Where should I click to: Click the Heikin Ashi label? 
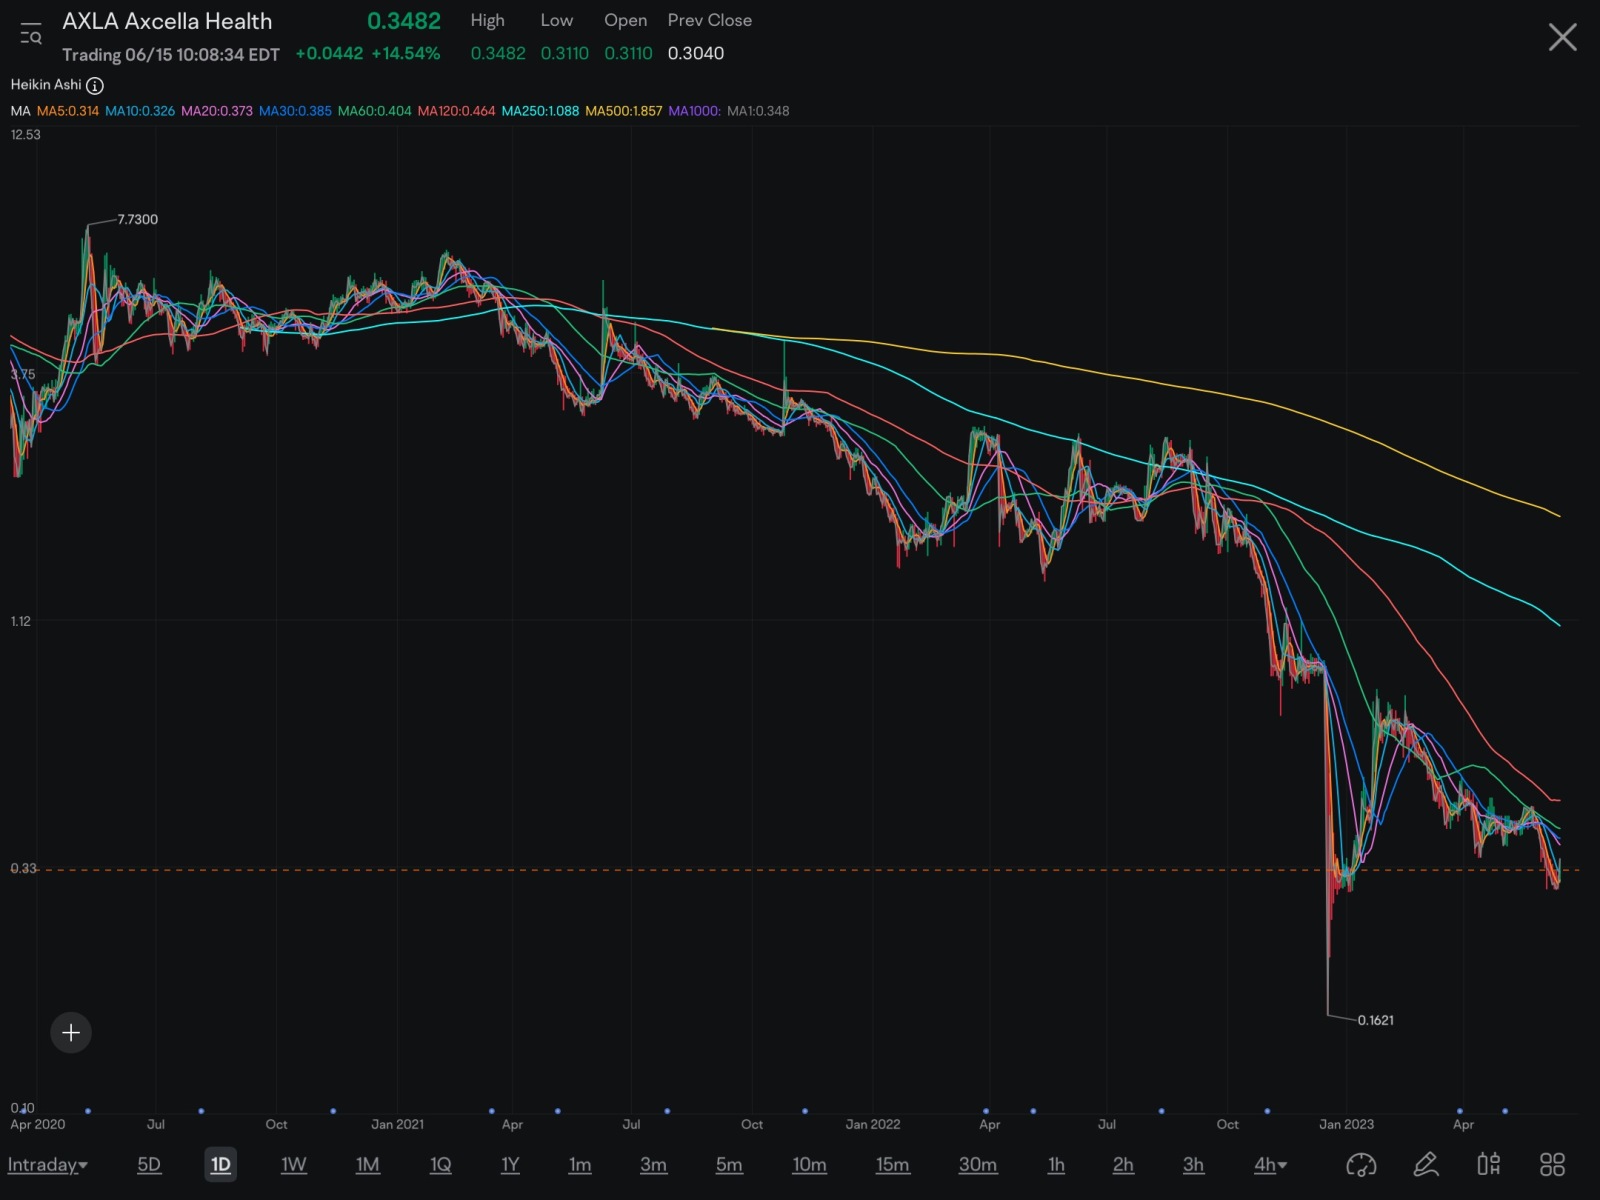46,85
